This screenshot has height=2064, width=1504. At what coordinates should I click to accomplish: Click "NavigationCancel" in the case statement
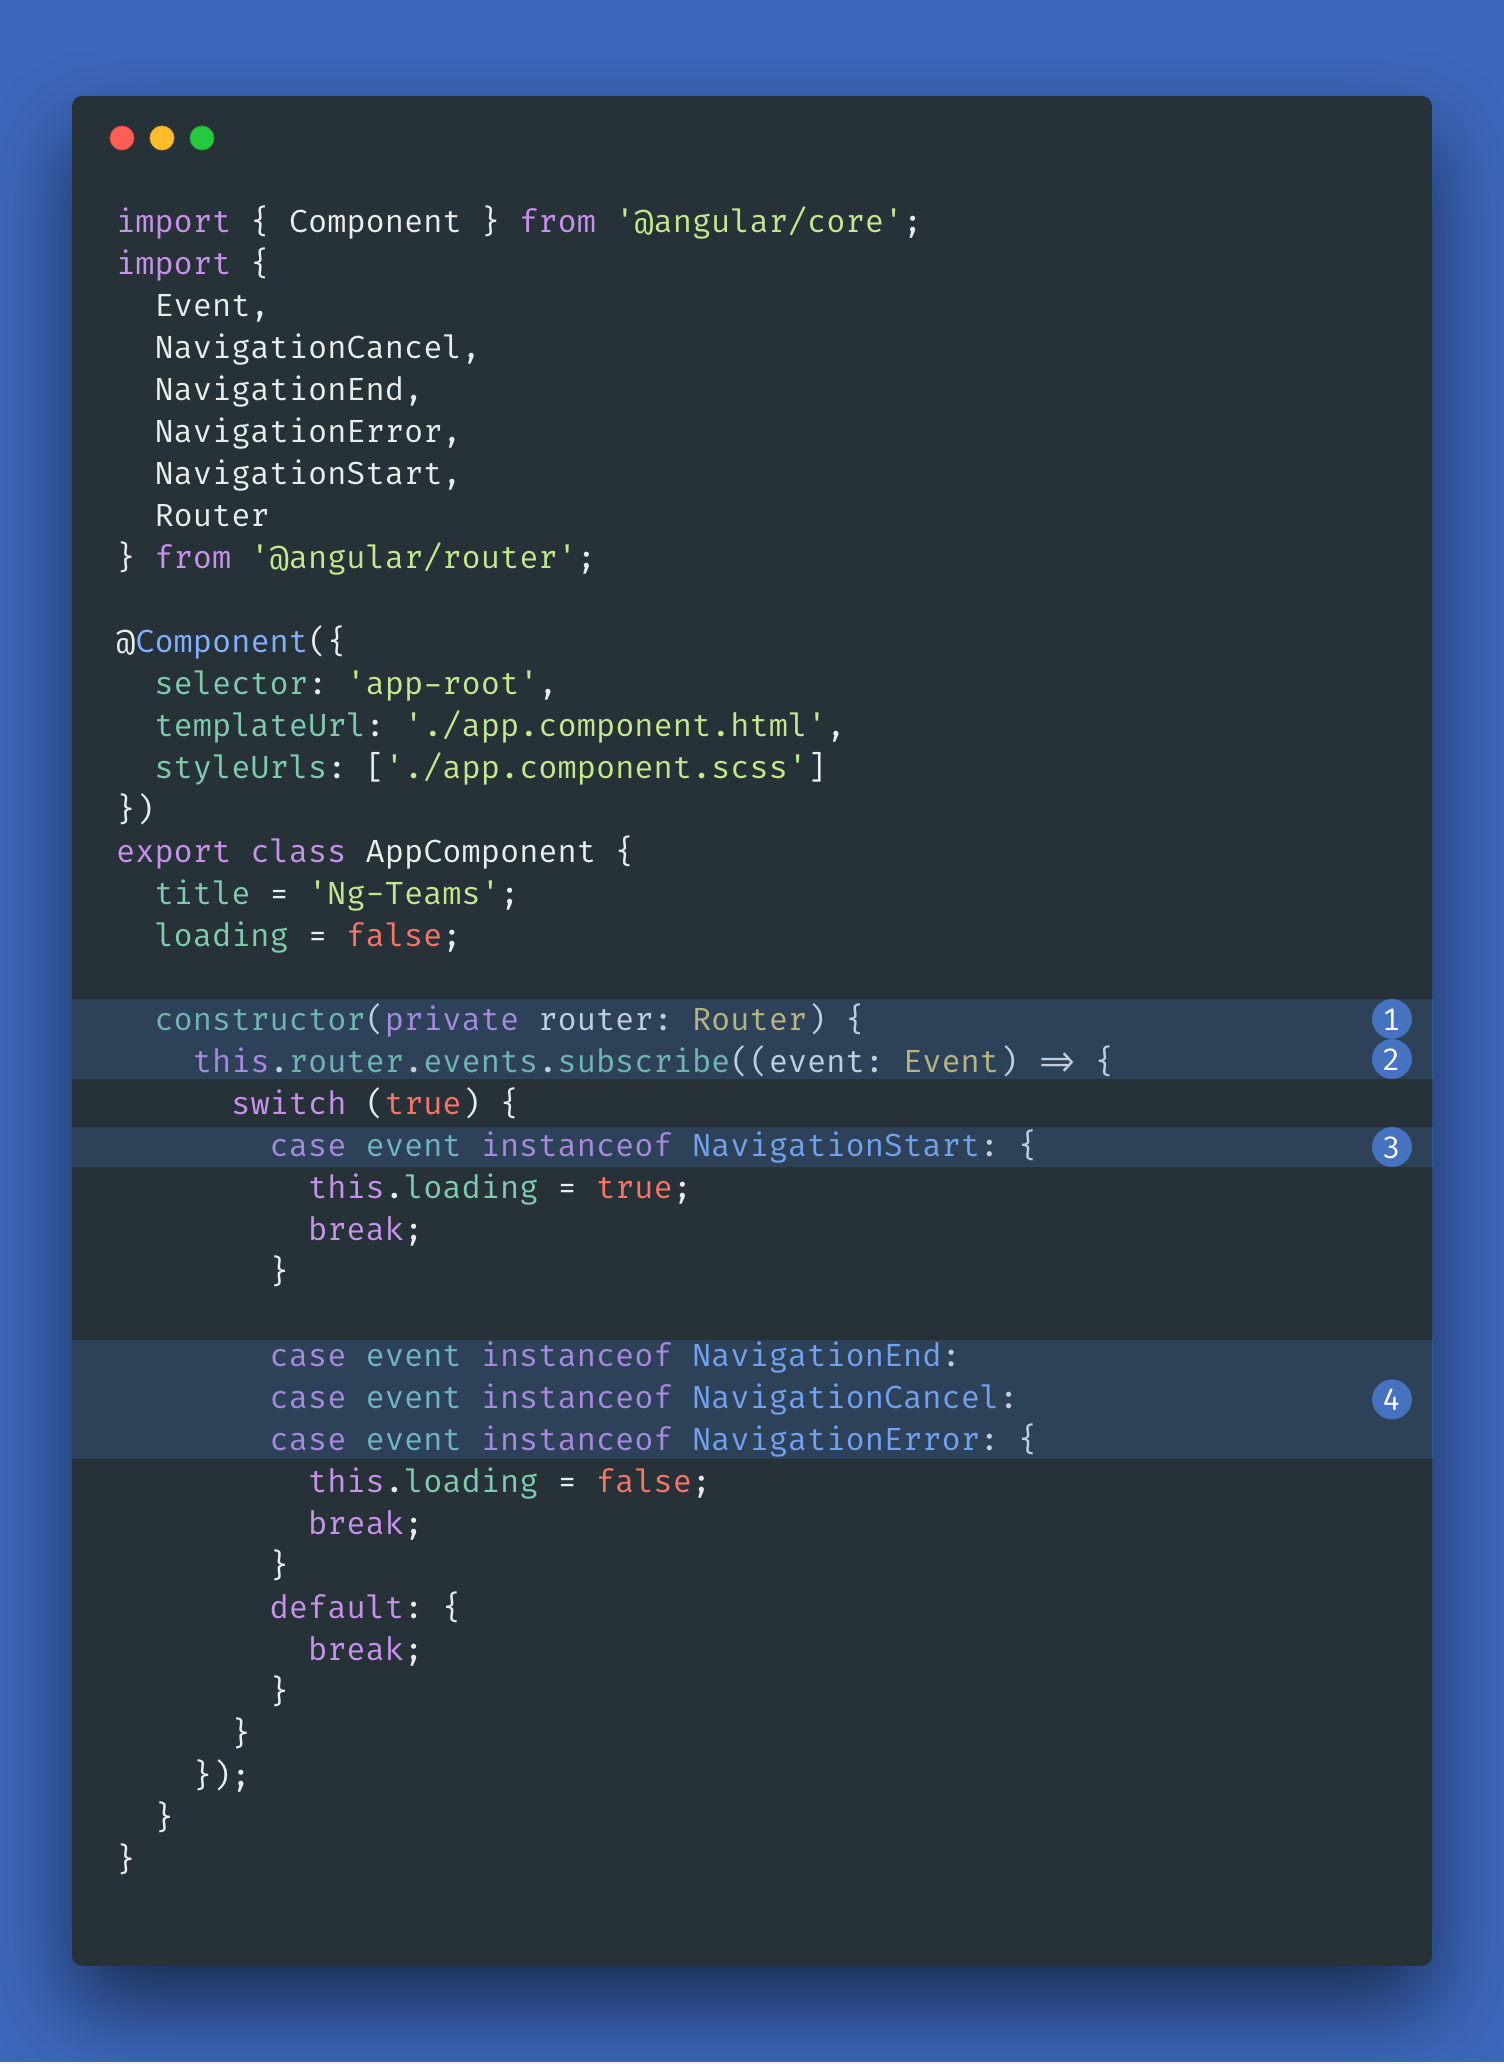point(845,1397)
